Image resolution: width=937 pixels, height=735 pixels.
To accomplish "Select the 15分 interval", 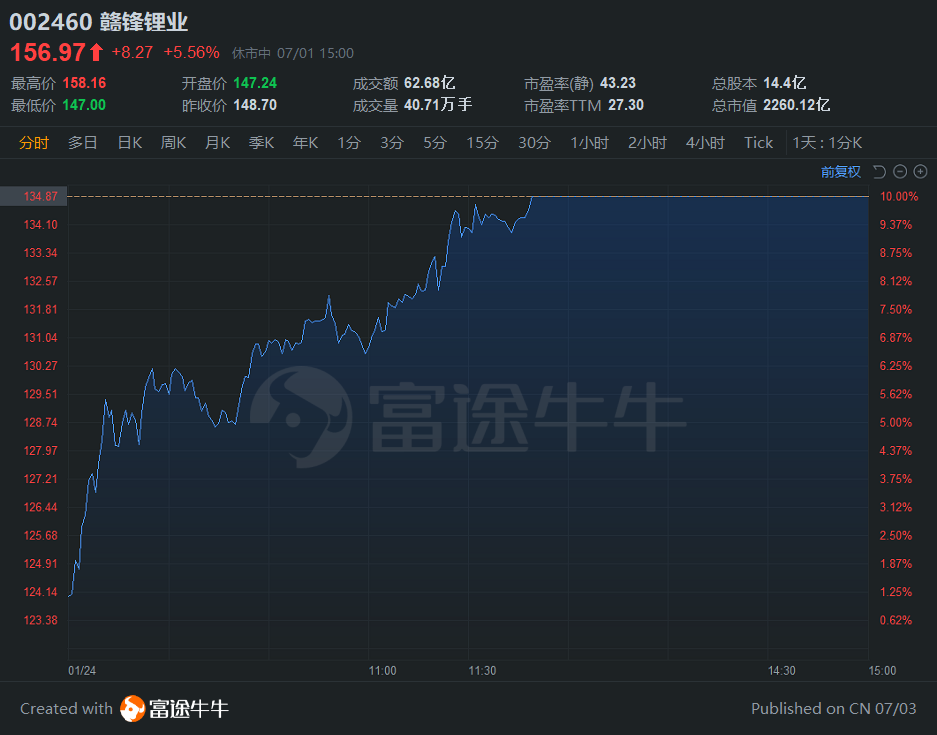I will click(x=482, y=142).
